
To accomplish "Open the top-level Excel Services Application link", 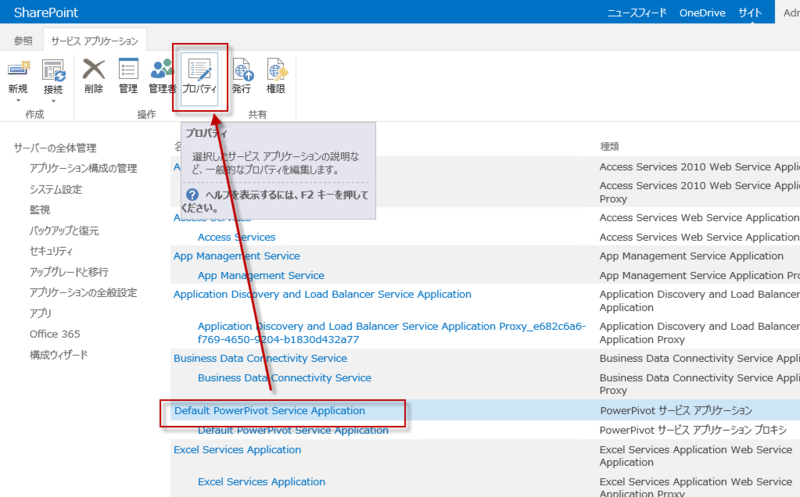I will [237, 450].
